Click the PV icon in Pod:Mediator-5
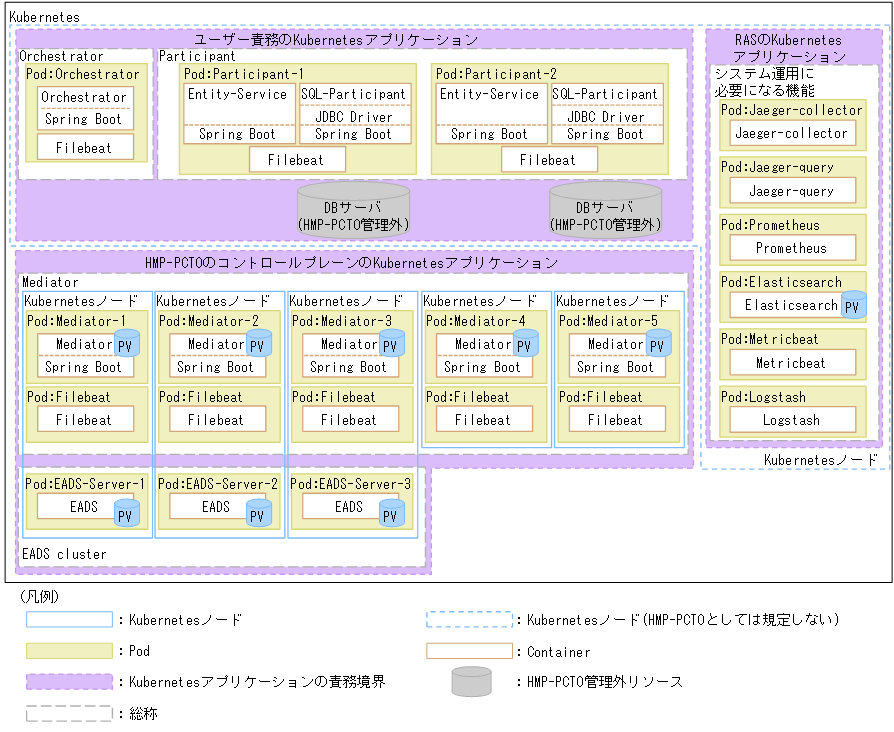This screenshot has width=894, height=732. 659,343
